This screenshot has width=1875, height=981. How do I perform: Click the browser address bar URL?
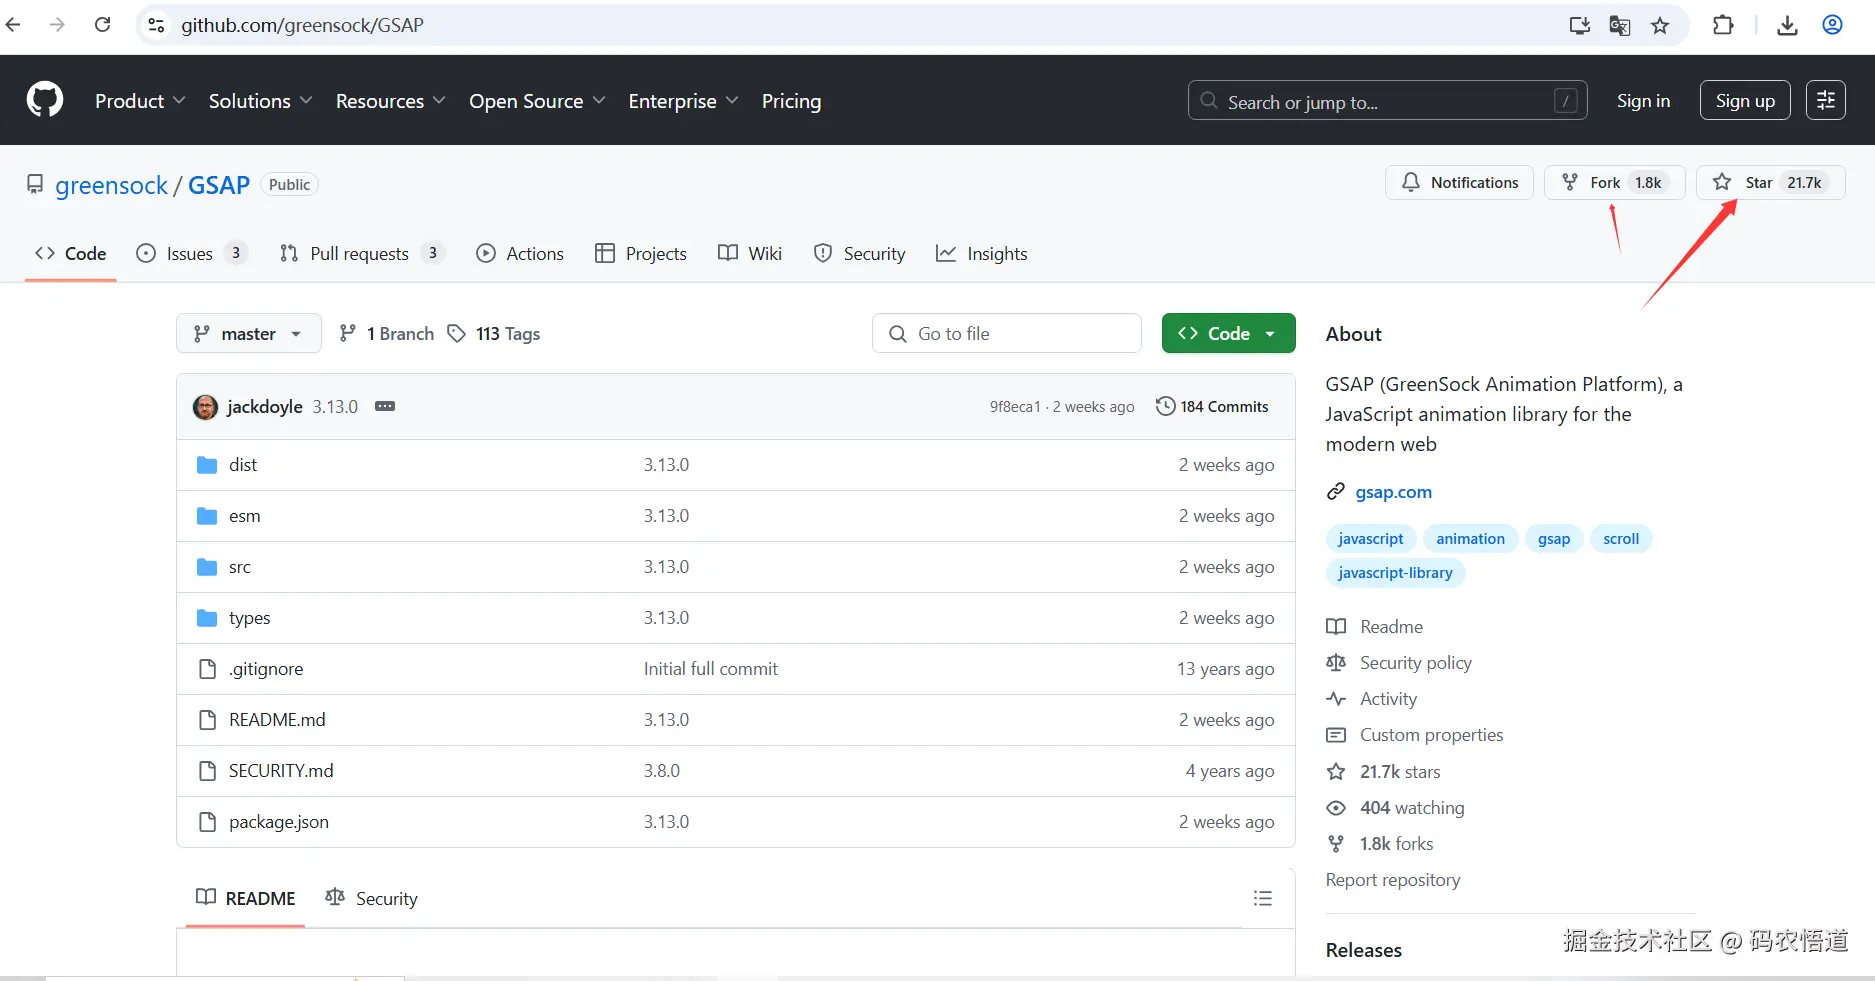302,25
